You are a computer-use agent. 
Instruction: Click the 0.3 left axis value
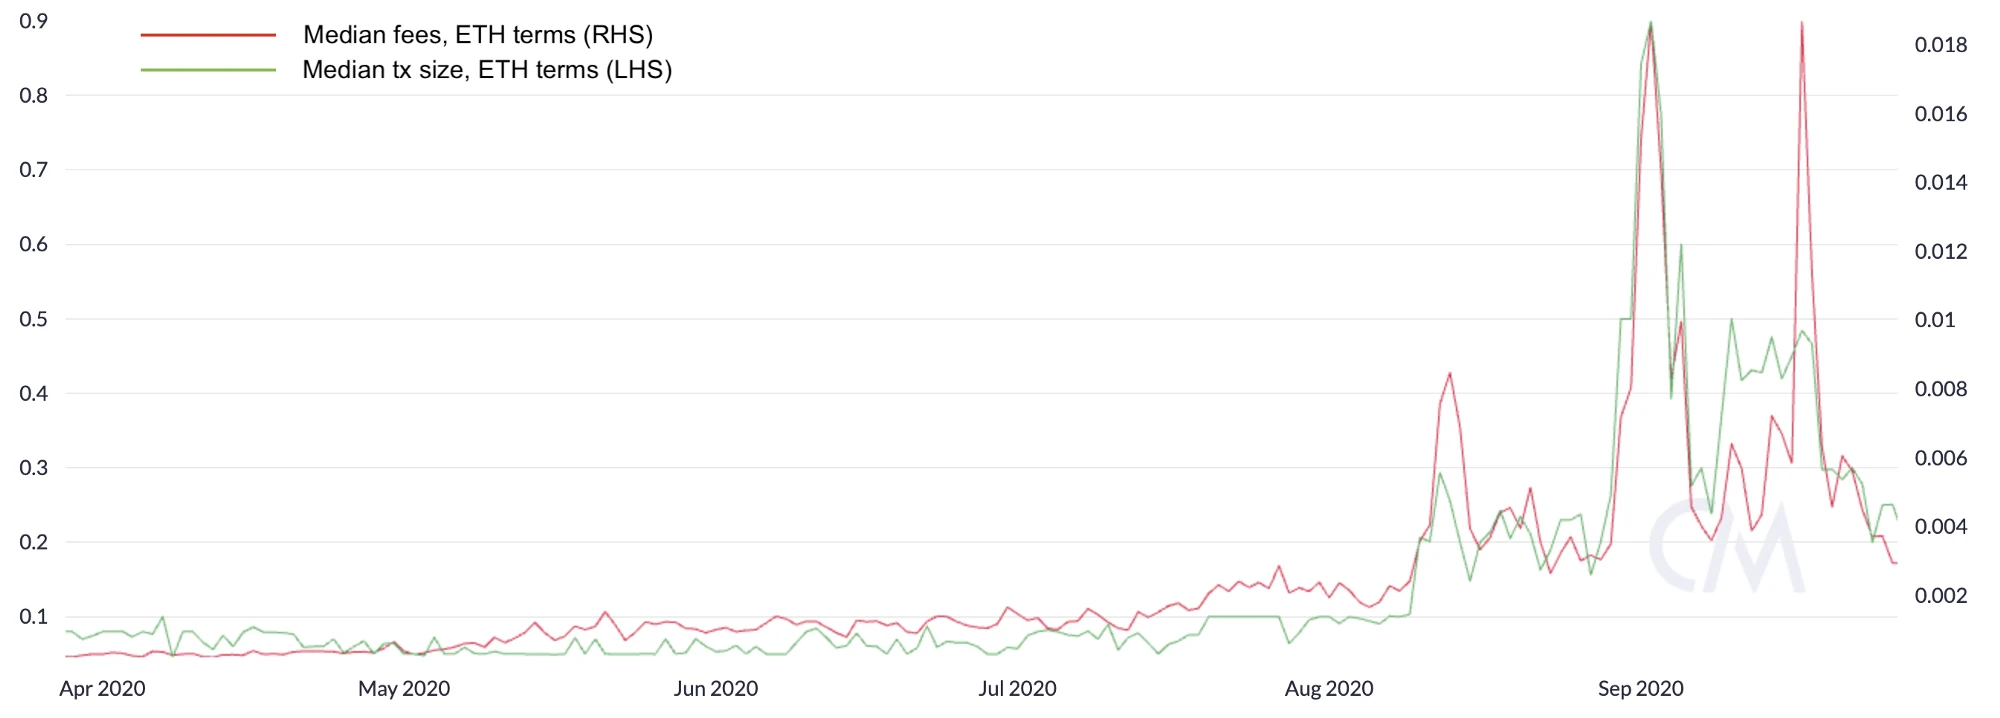(34, 467)
